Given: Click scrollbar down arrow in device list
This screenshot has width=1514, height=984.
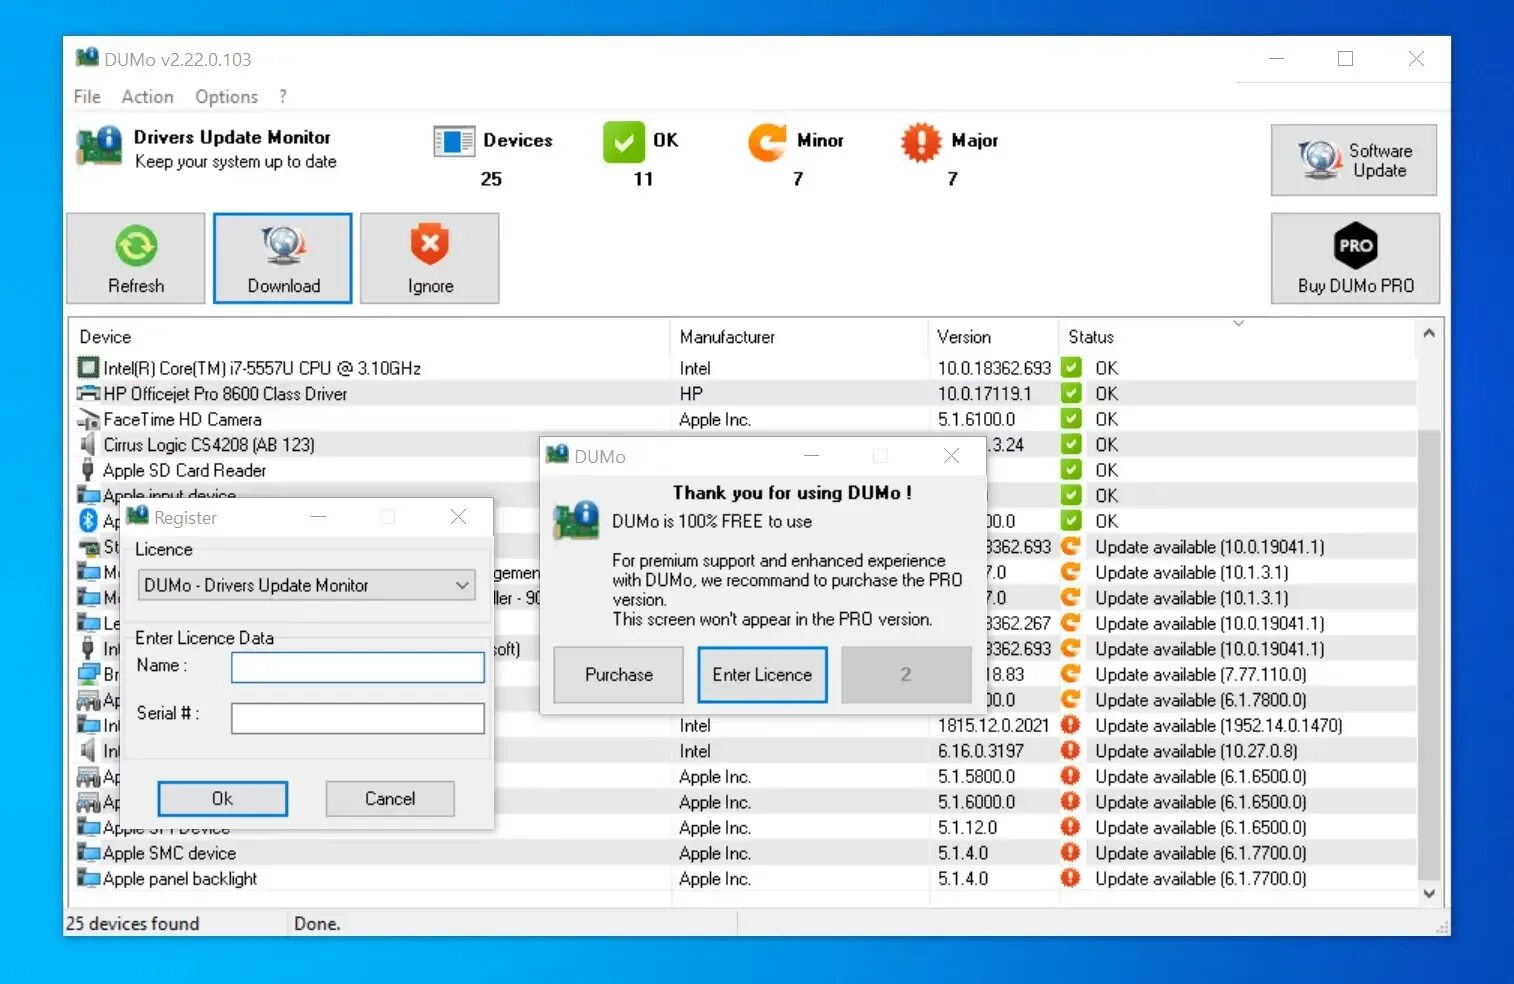Looking at the screenshot, I should pos(1429,894).
